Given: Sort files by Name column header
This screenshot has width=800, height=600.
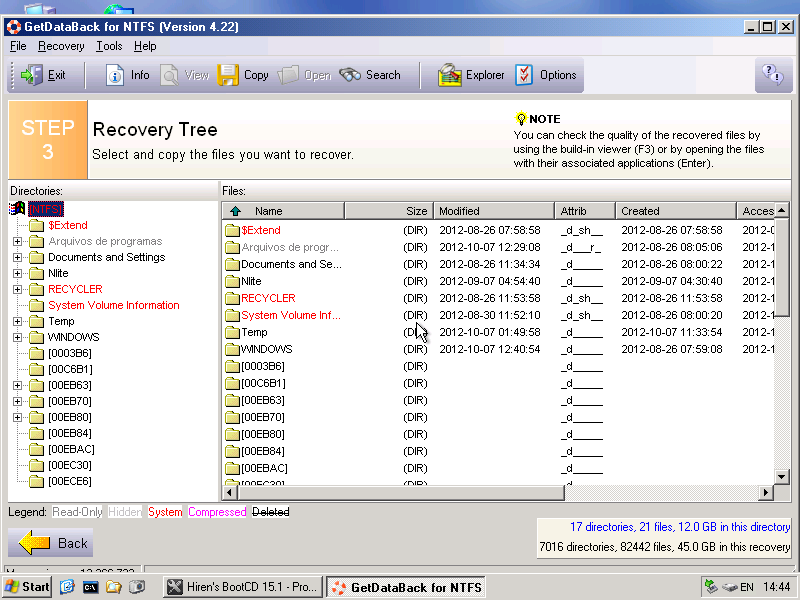Looking at the screenshot, I should pyautogui.click(x=283, y=211).
